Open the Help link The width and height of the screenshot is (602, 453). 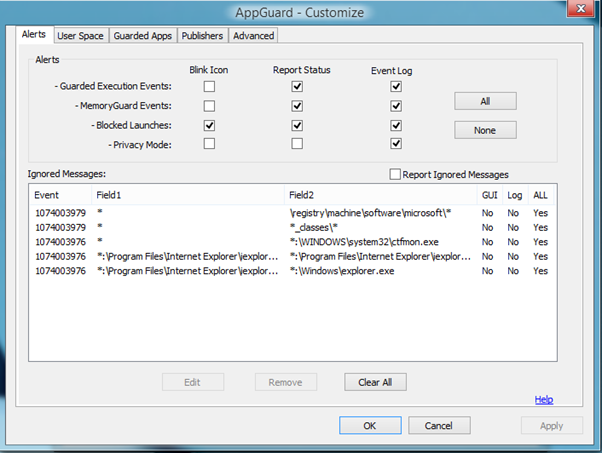543,400
